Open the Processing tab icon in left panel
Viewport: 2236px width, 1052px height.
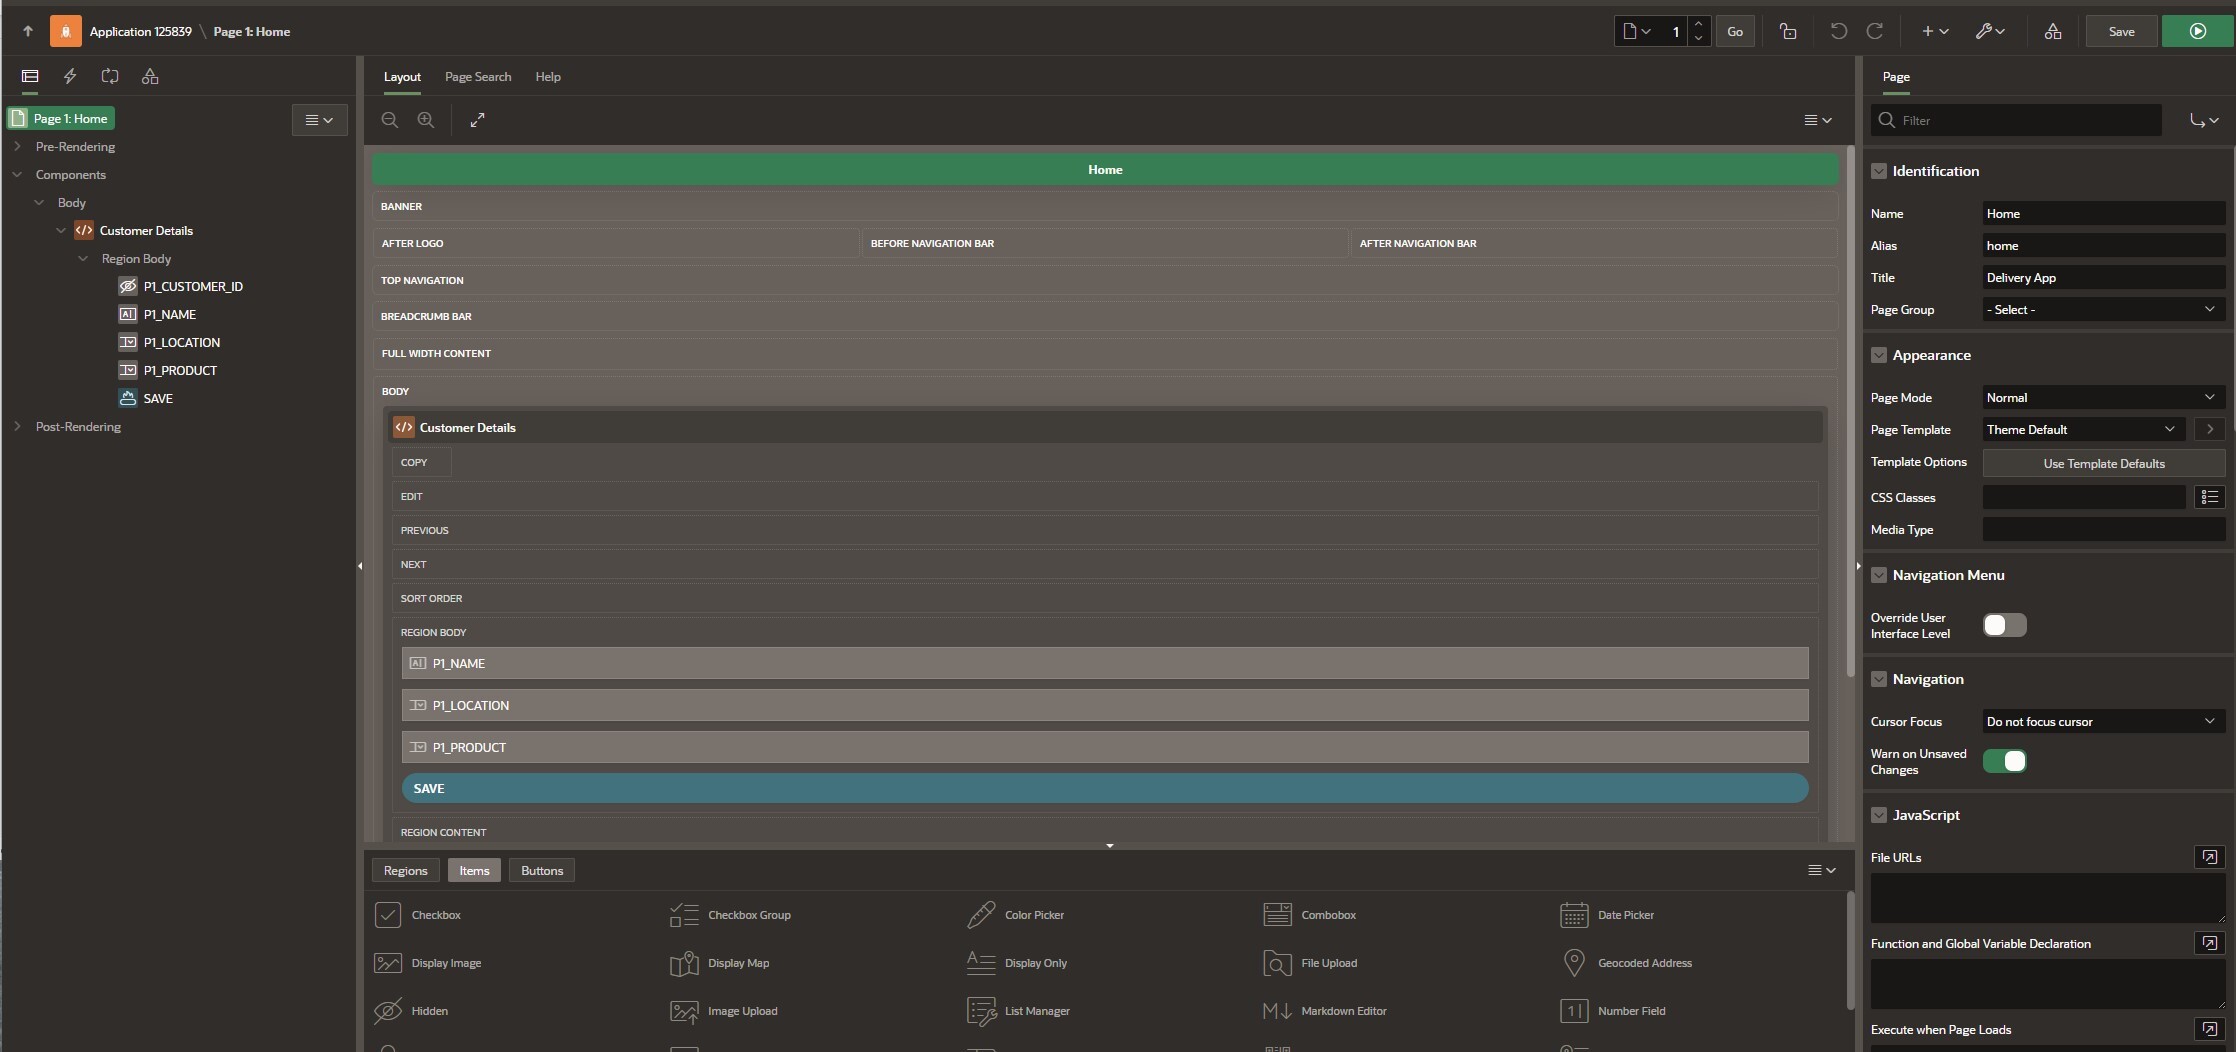(110, 76)
